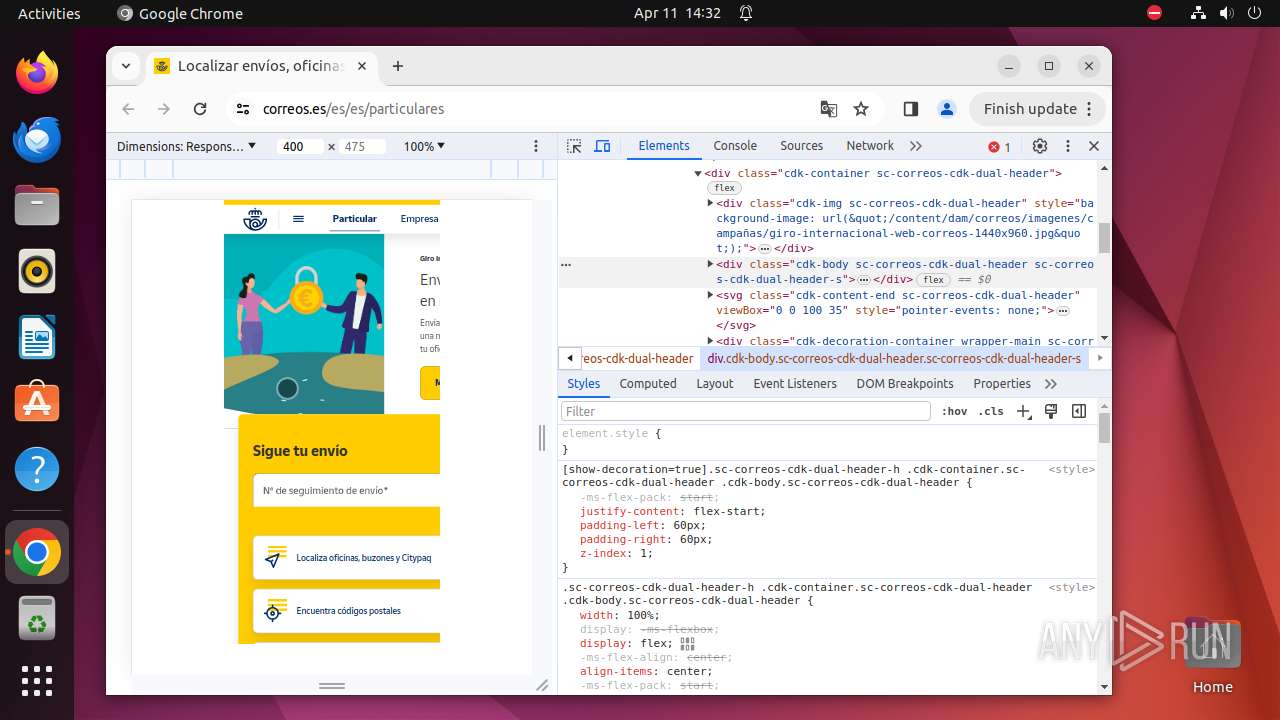Open the selected element's three-dot actions menu
This screenshot has width=1280, height=720.
[x=566, y=265]
